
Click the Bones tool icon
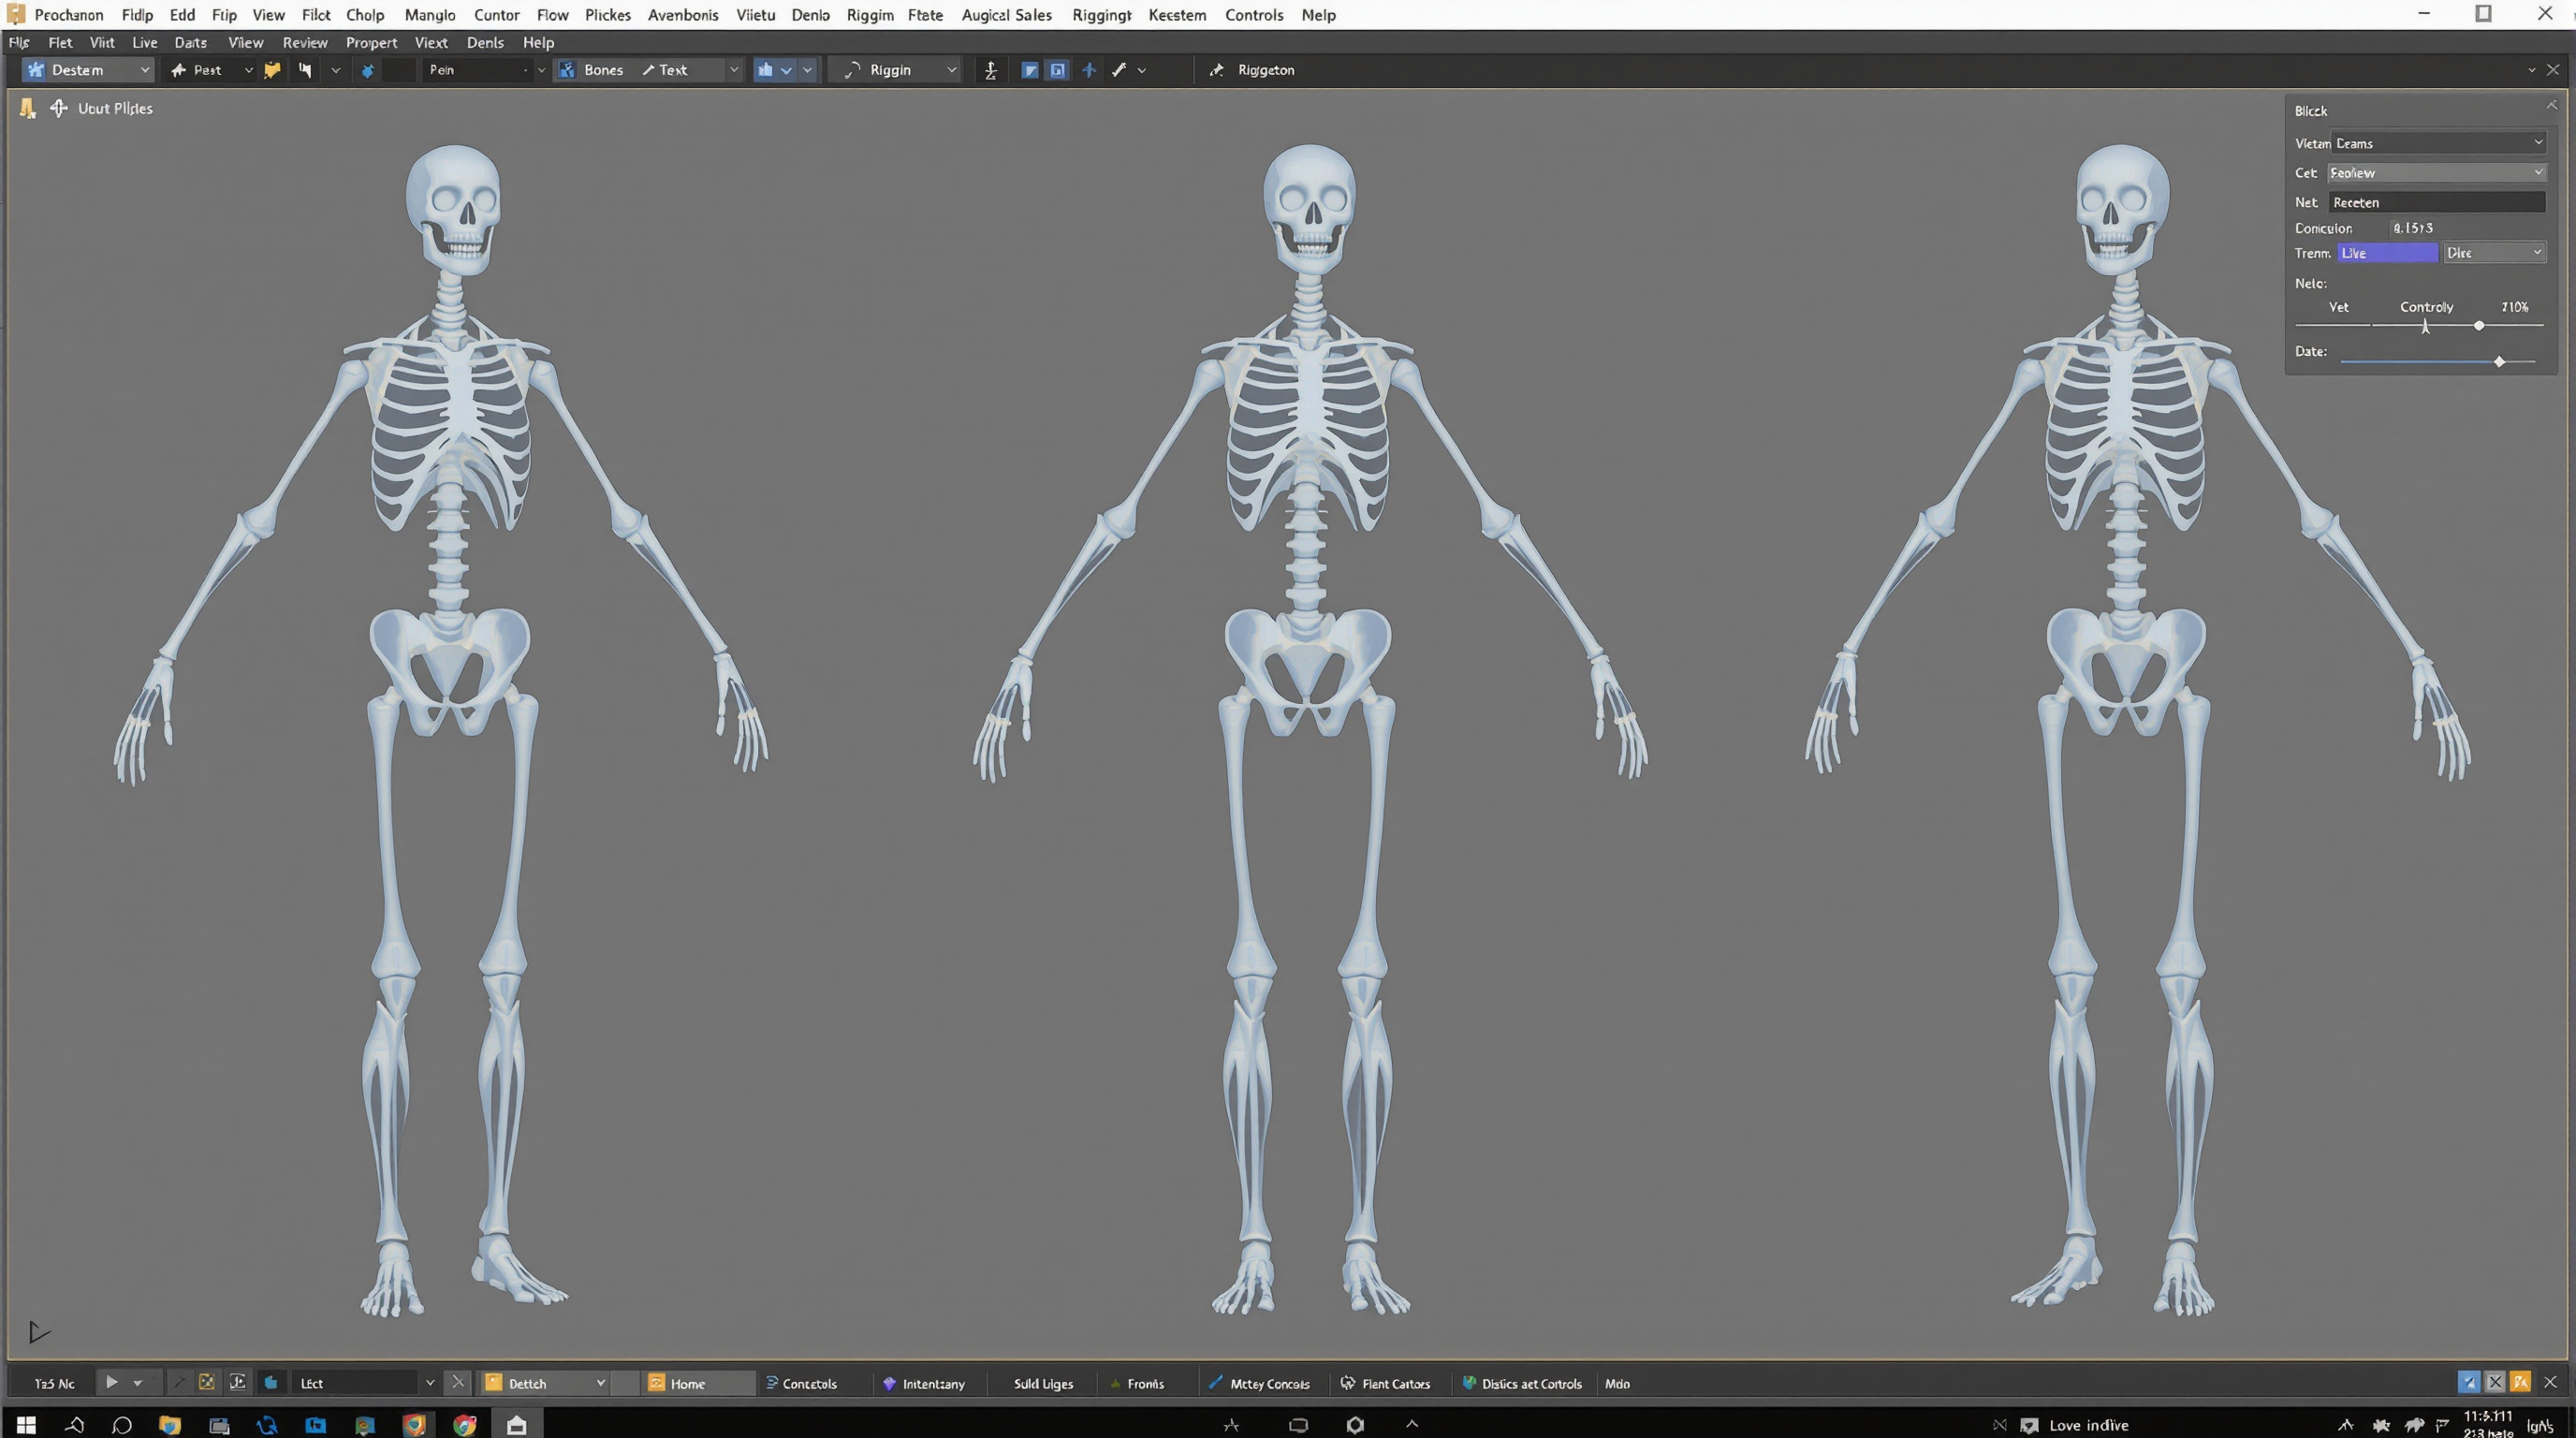567,70
